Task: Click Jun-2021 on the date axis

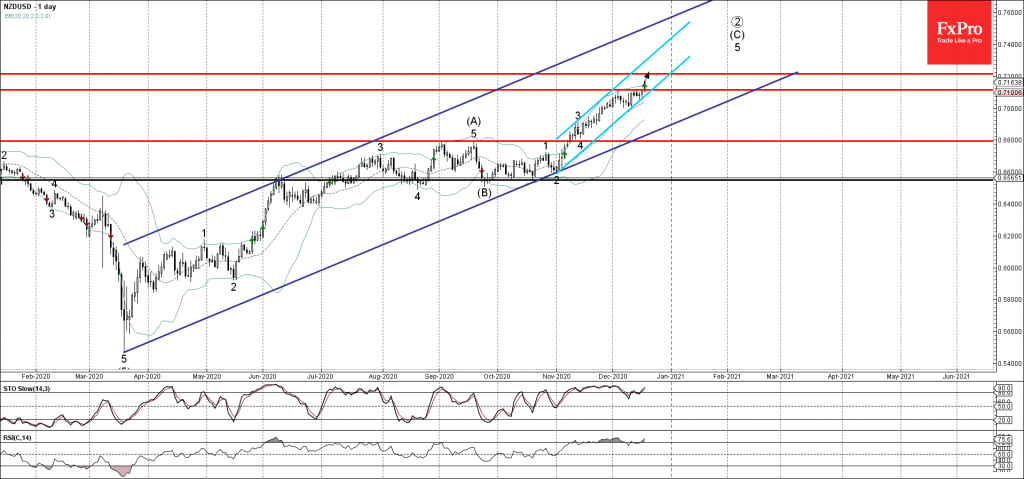Action: [957, 376]
